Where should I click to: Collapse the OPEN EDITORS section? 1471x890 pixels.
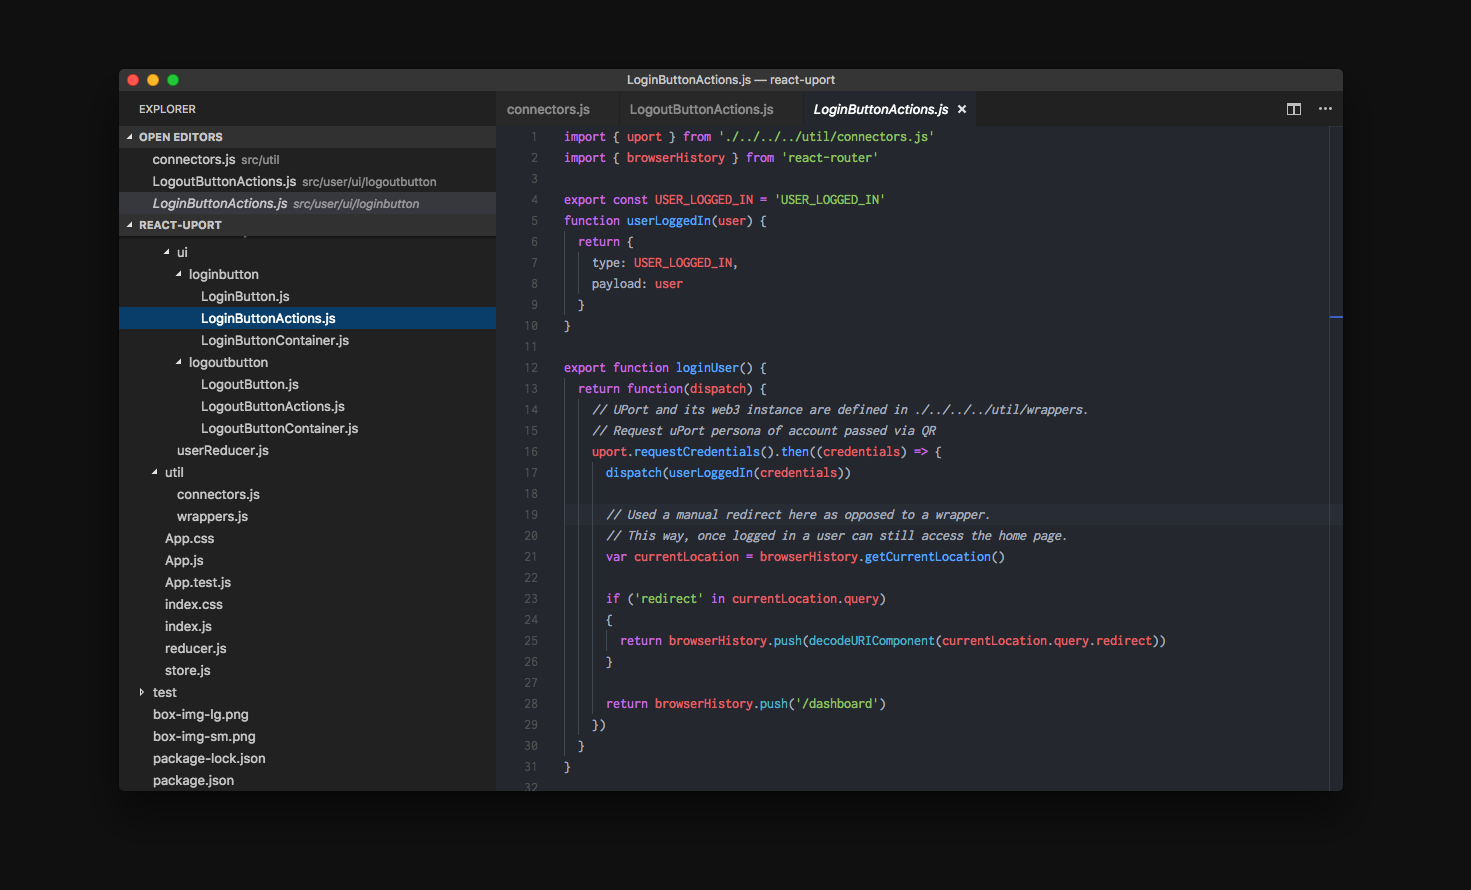pyautogui.click(x=130, y=137)
